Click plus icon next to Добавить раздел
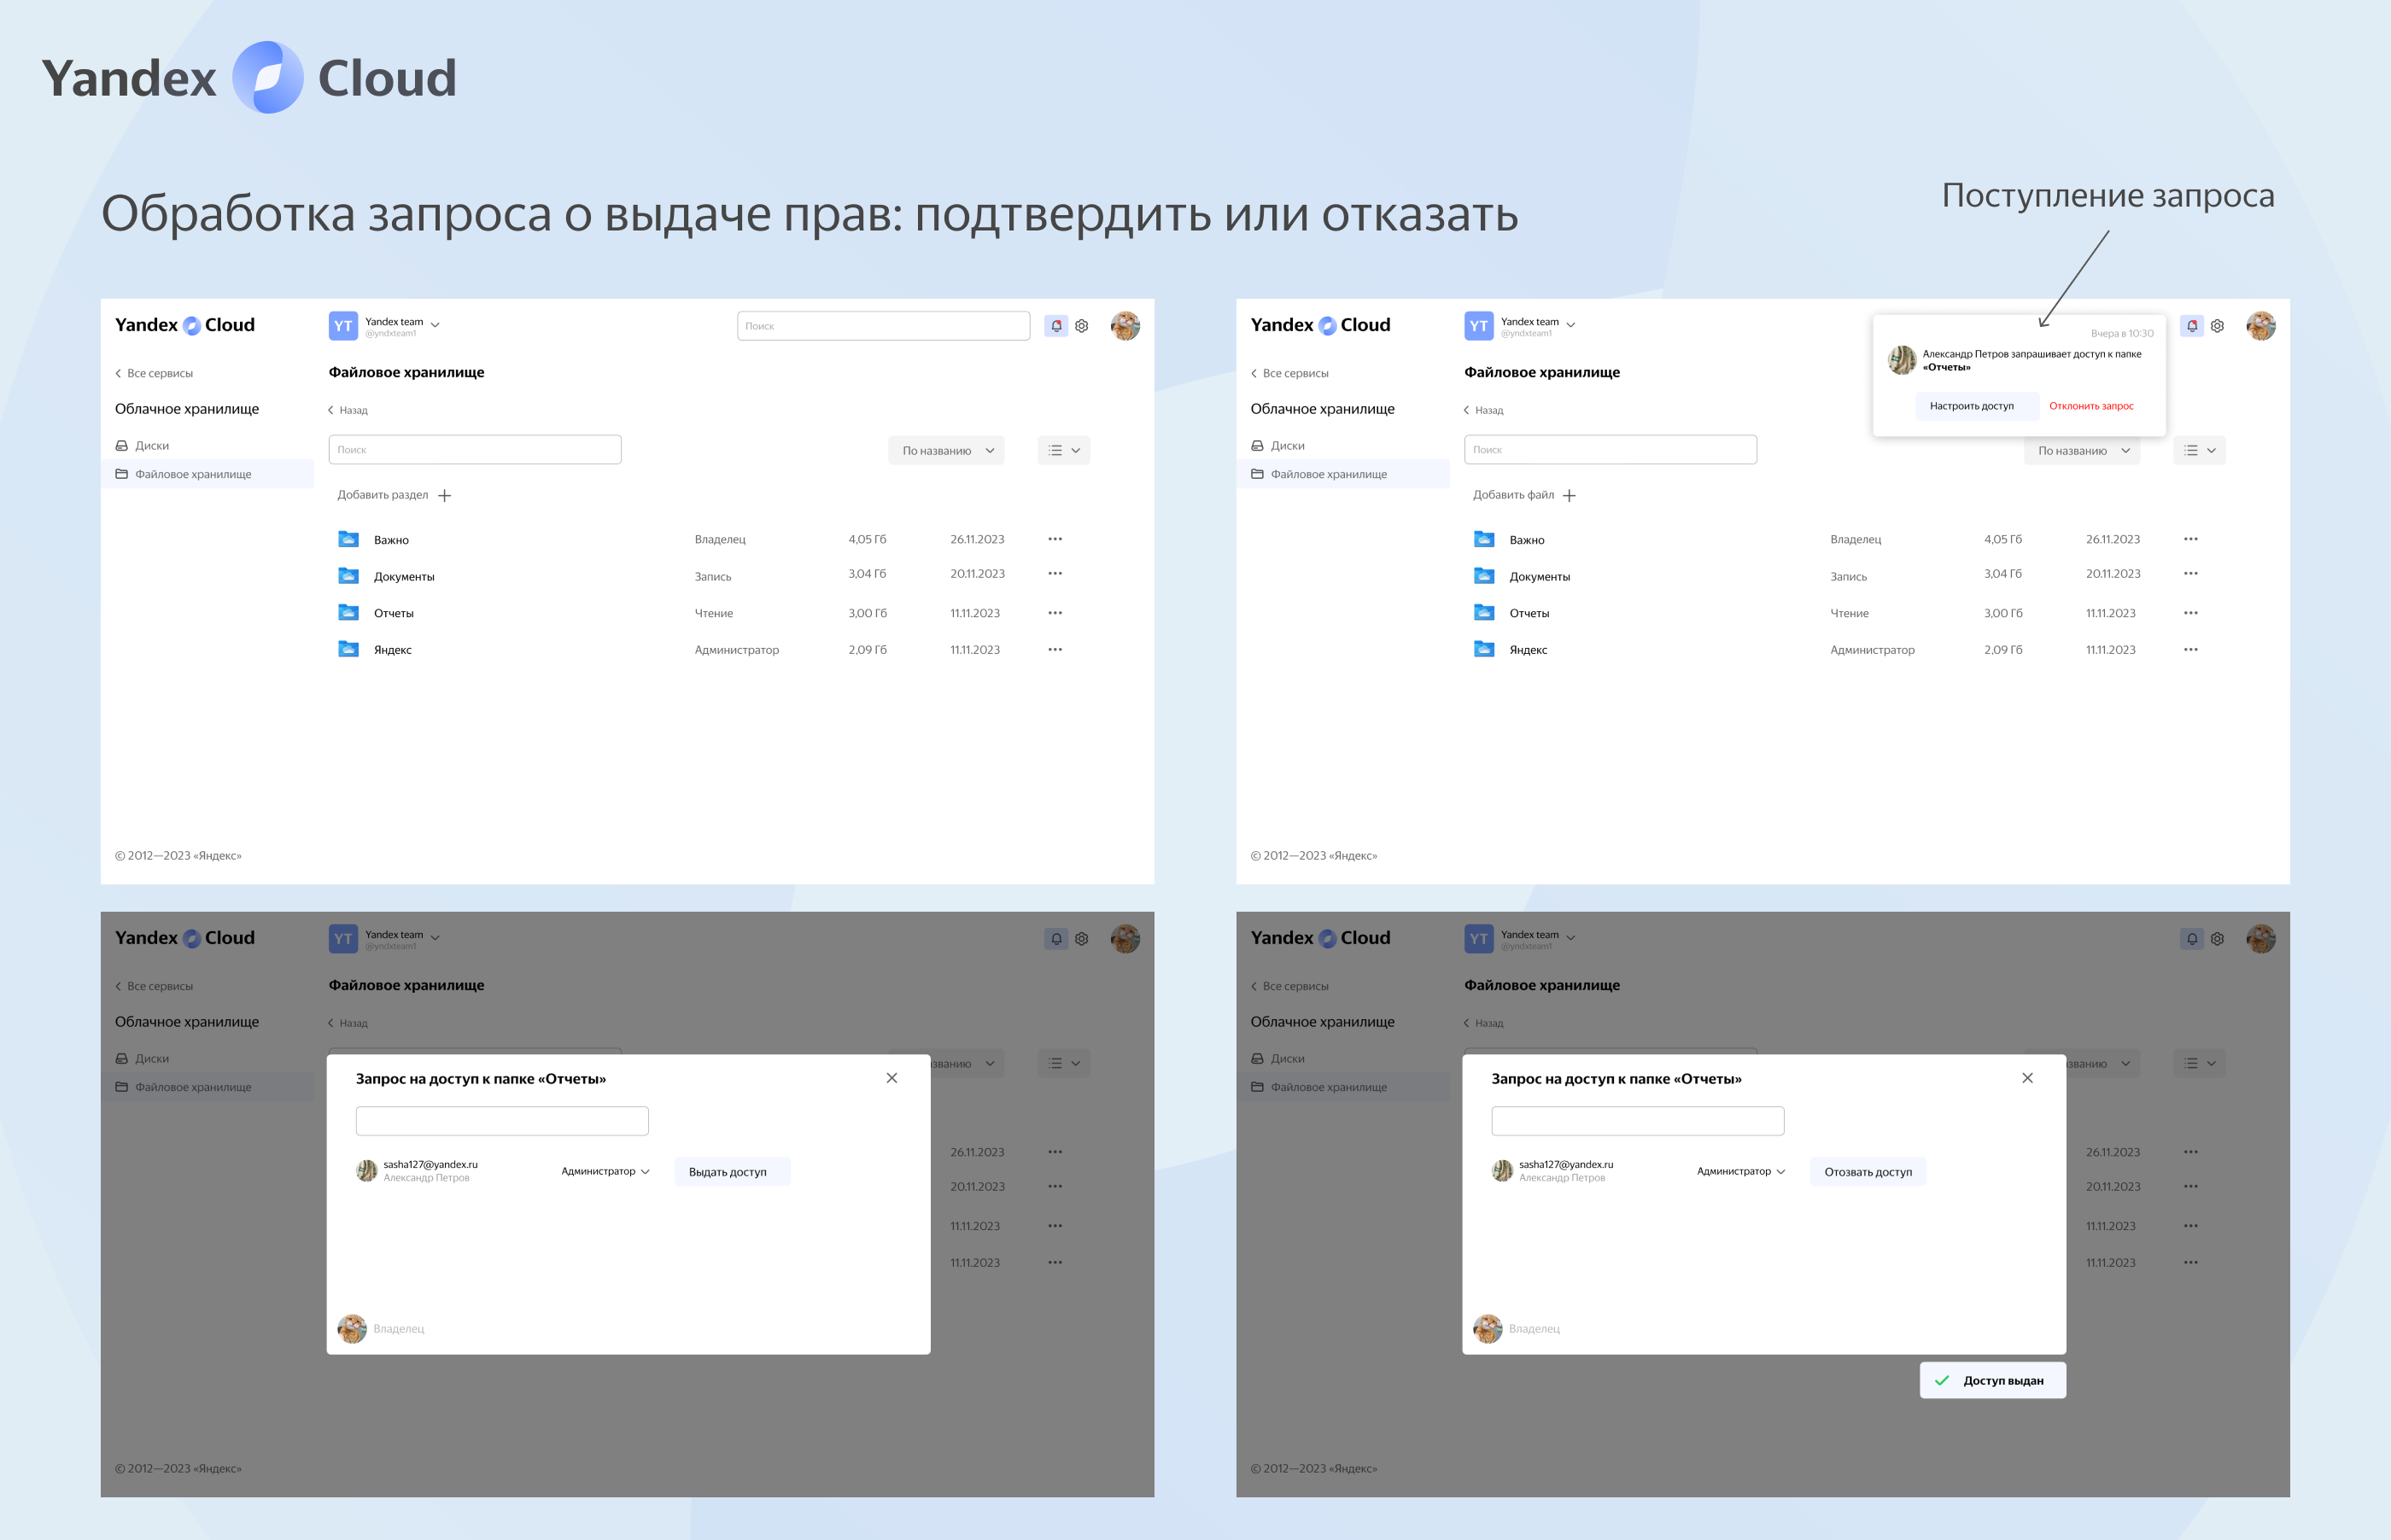 (x=445, y=496)
